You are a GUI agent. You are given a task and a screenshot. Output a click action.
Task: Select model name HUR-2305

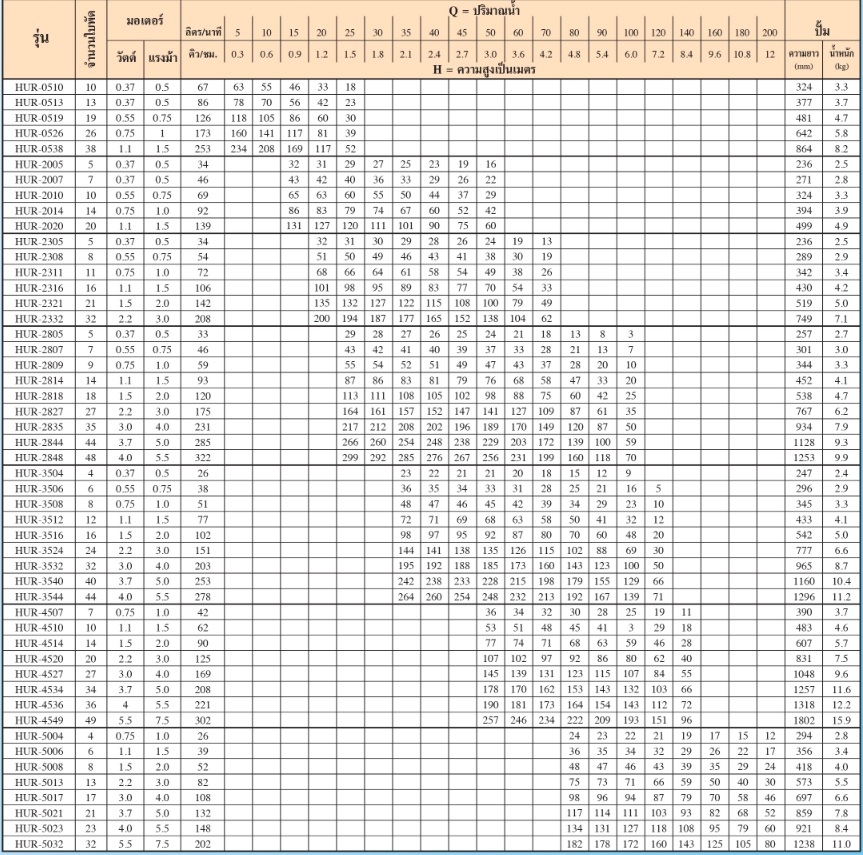(x=39, y=241)
